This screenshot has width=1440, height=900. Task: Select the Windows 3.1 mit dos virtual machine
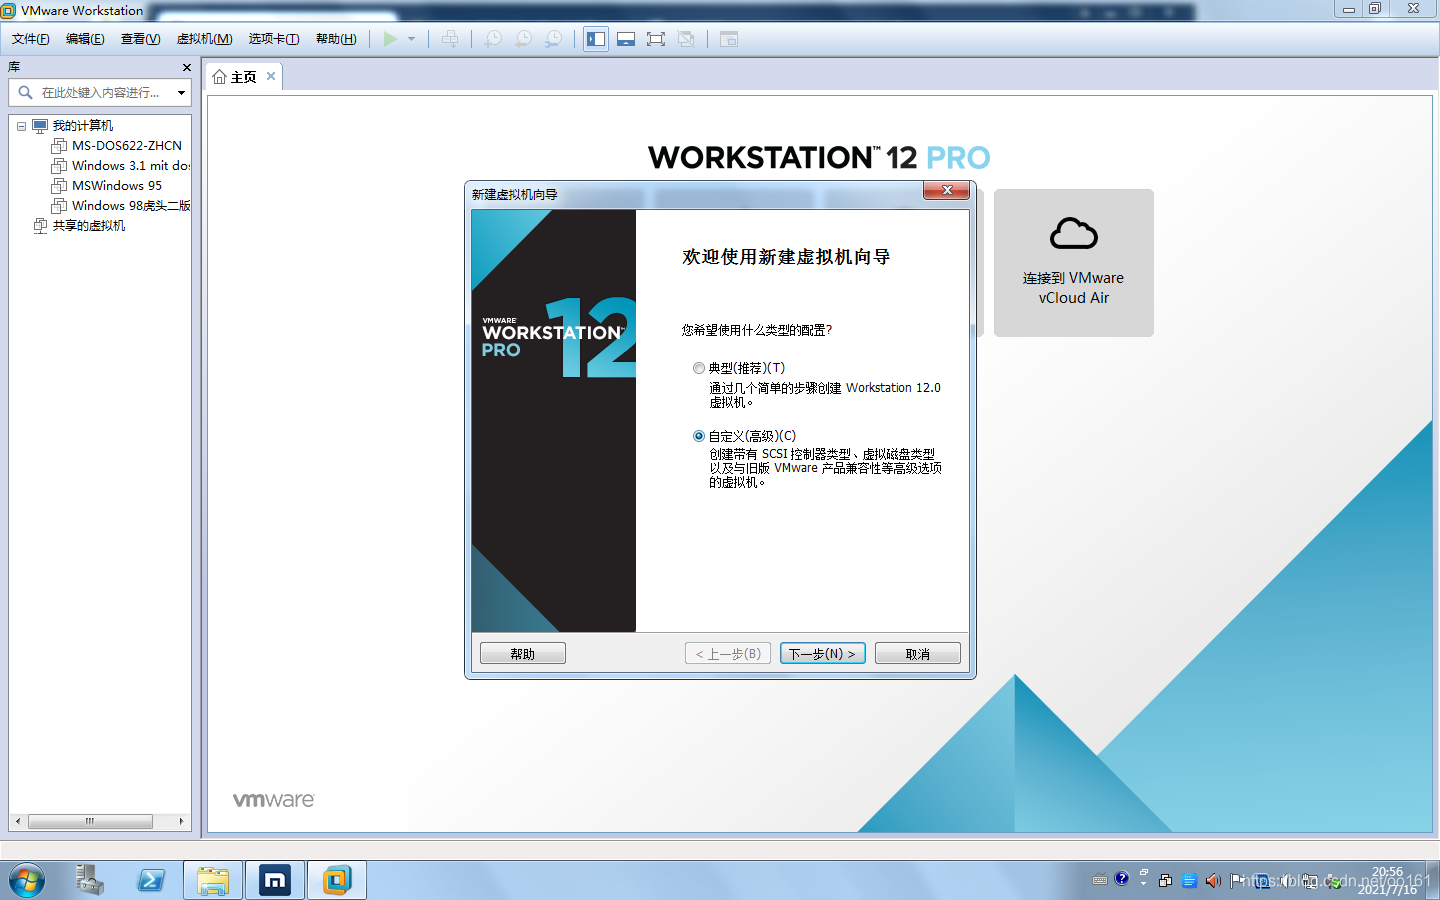point(131,166)
